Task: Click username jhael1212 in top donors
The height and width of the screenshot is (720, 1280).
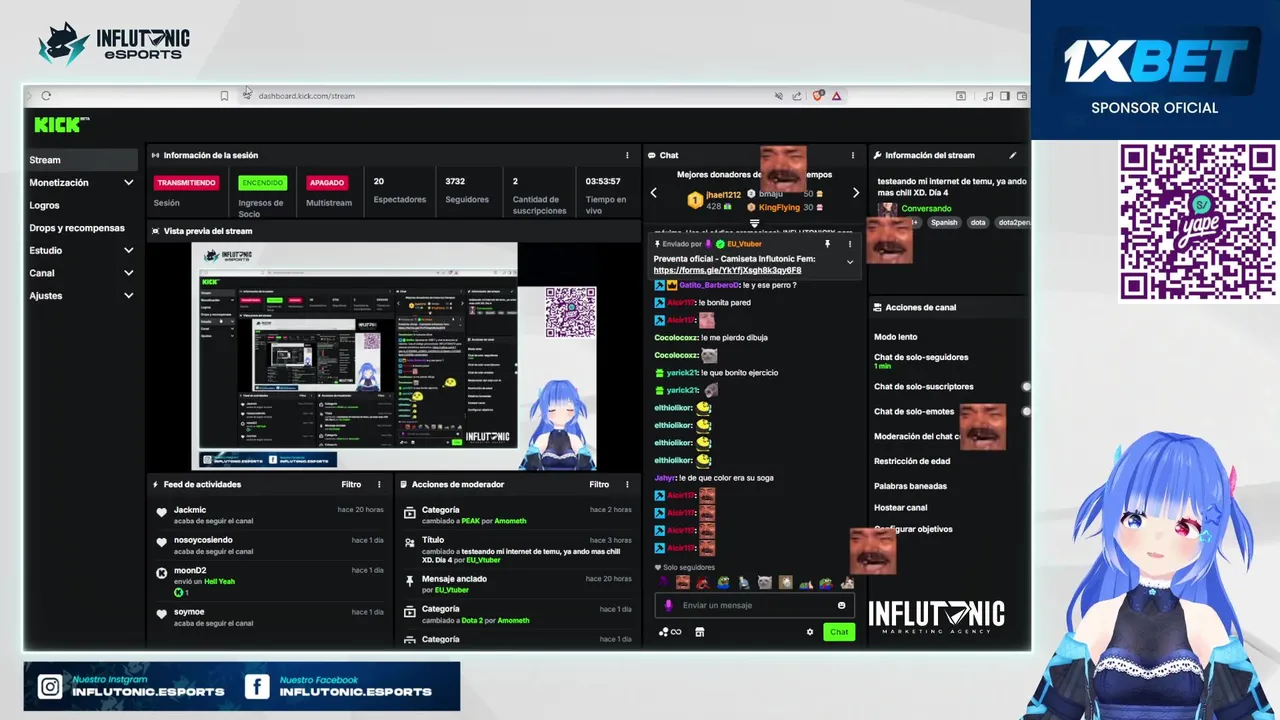Action: coord(723,195)
